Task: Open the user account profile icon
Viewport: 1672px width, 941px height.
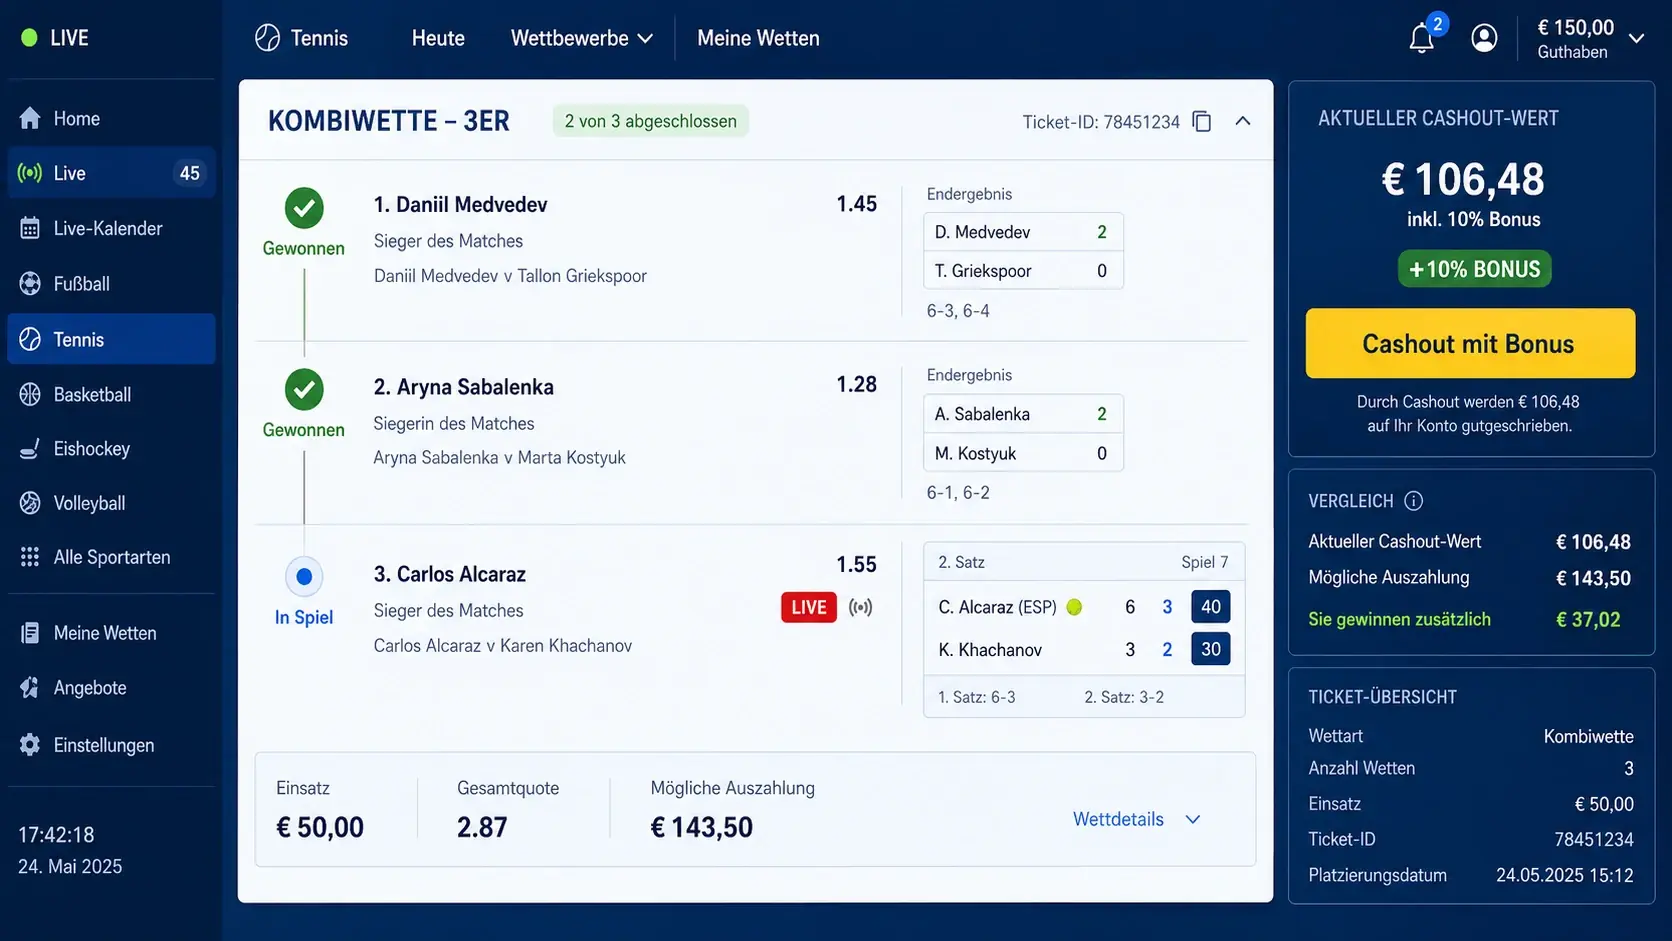Action: [1484, 38]
